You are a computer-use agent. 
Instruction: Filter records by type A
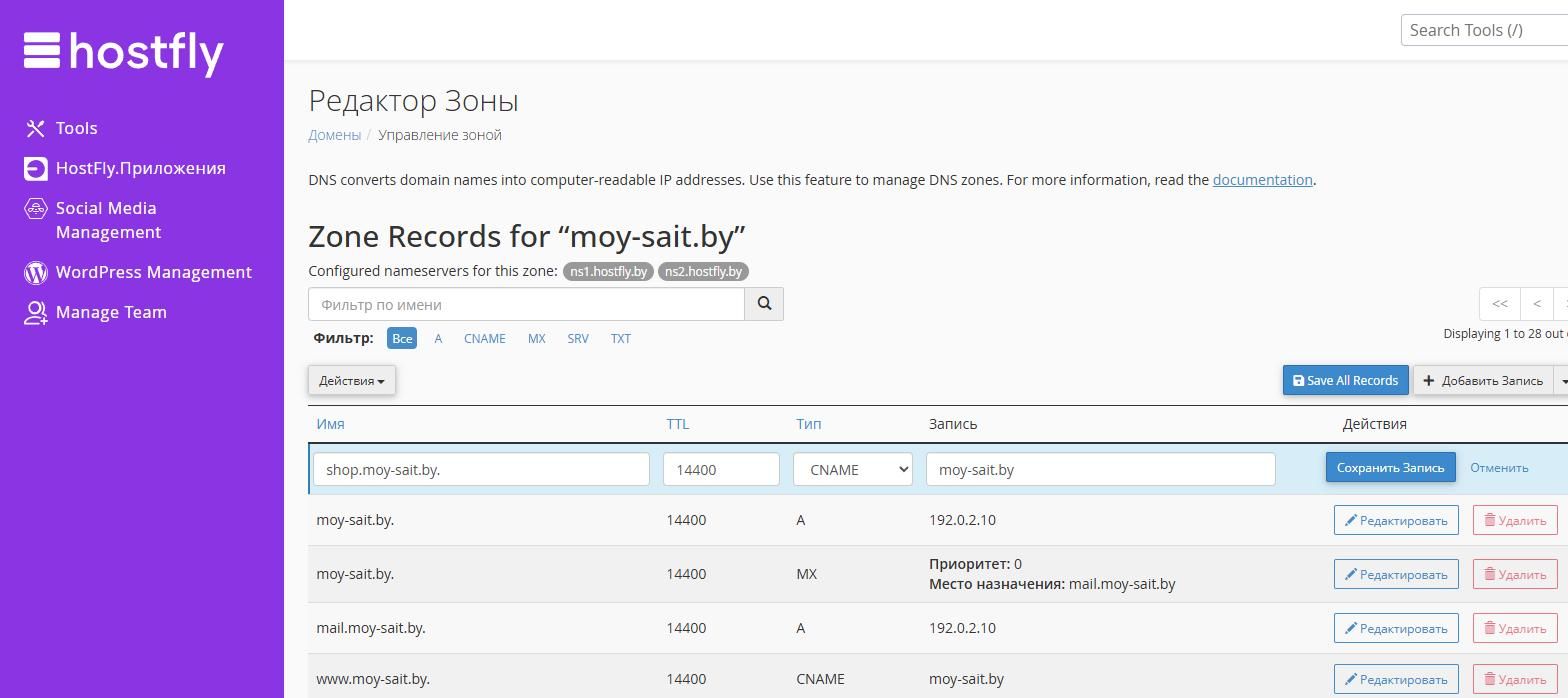click(x=438, y=338)
